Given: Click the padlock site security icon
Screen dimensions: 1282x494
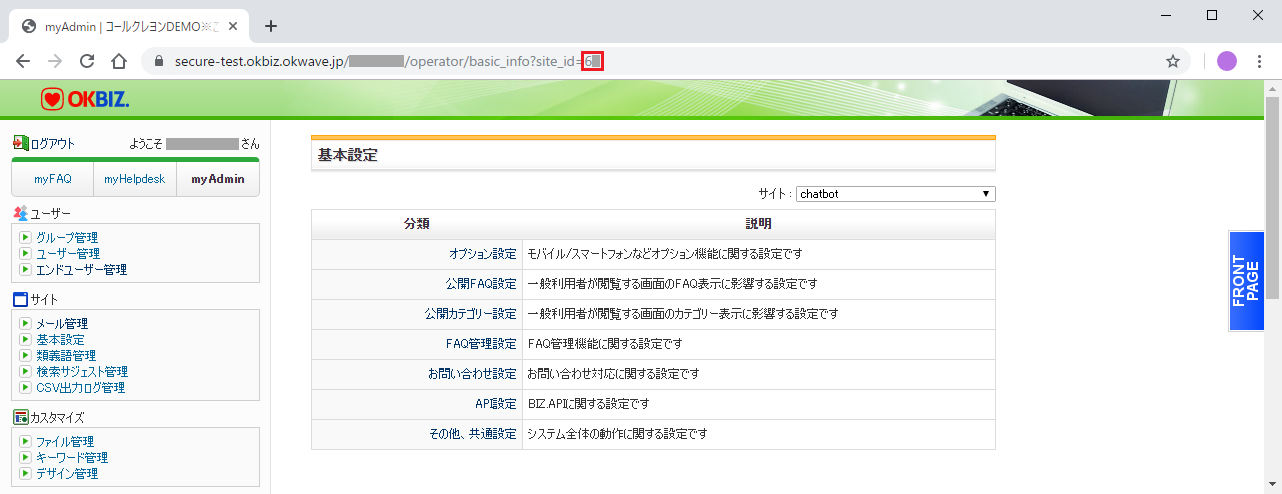Looking at the screenshot, I should coord(158,61).
